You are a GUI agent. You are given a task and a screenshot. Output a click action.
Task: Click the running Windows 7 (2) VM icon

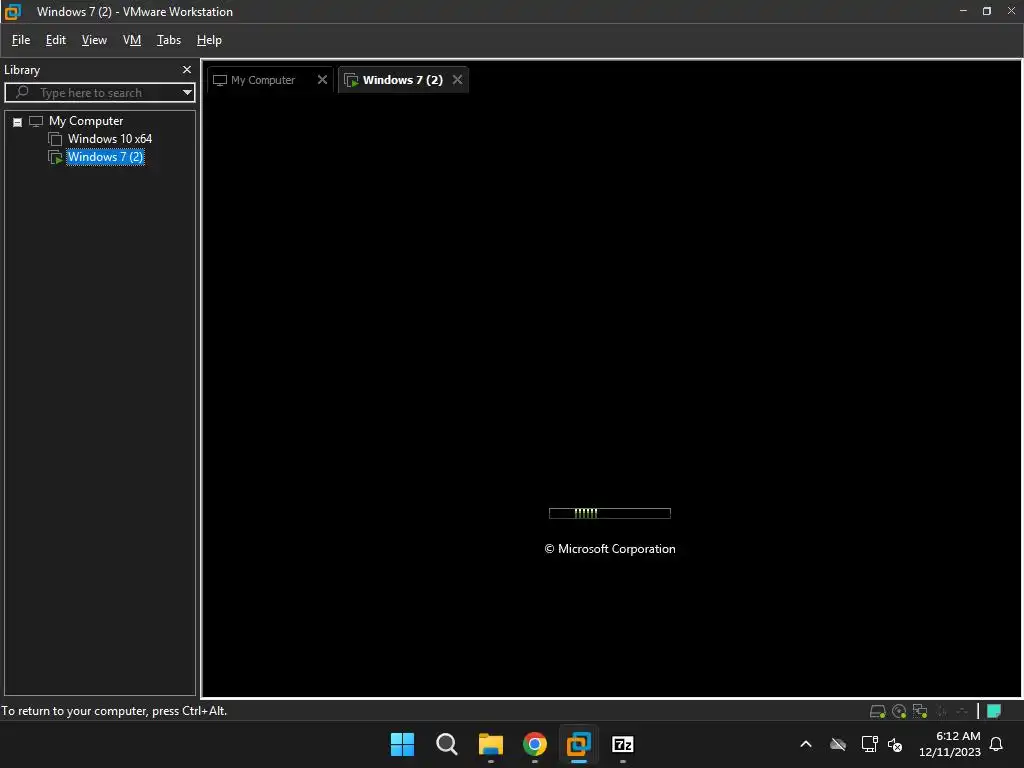56,157
